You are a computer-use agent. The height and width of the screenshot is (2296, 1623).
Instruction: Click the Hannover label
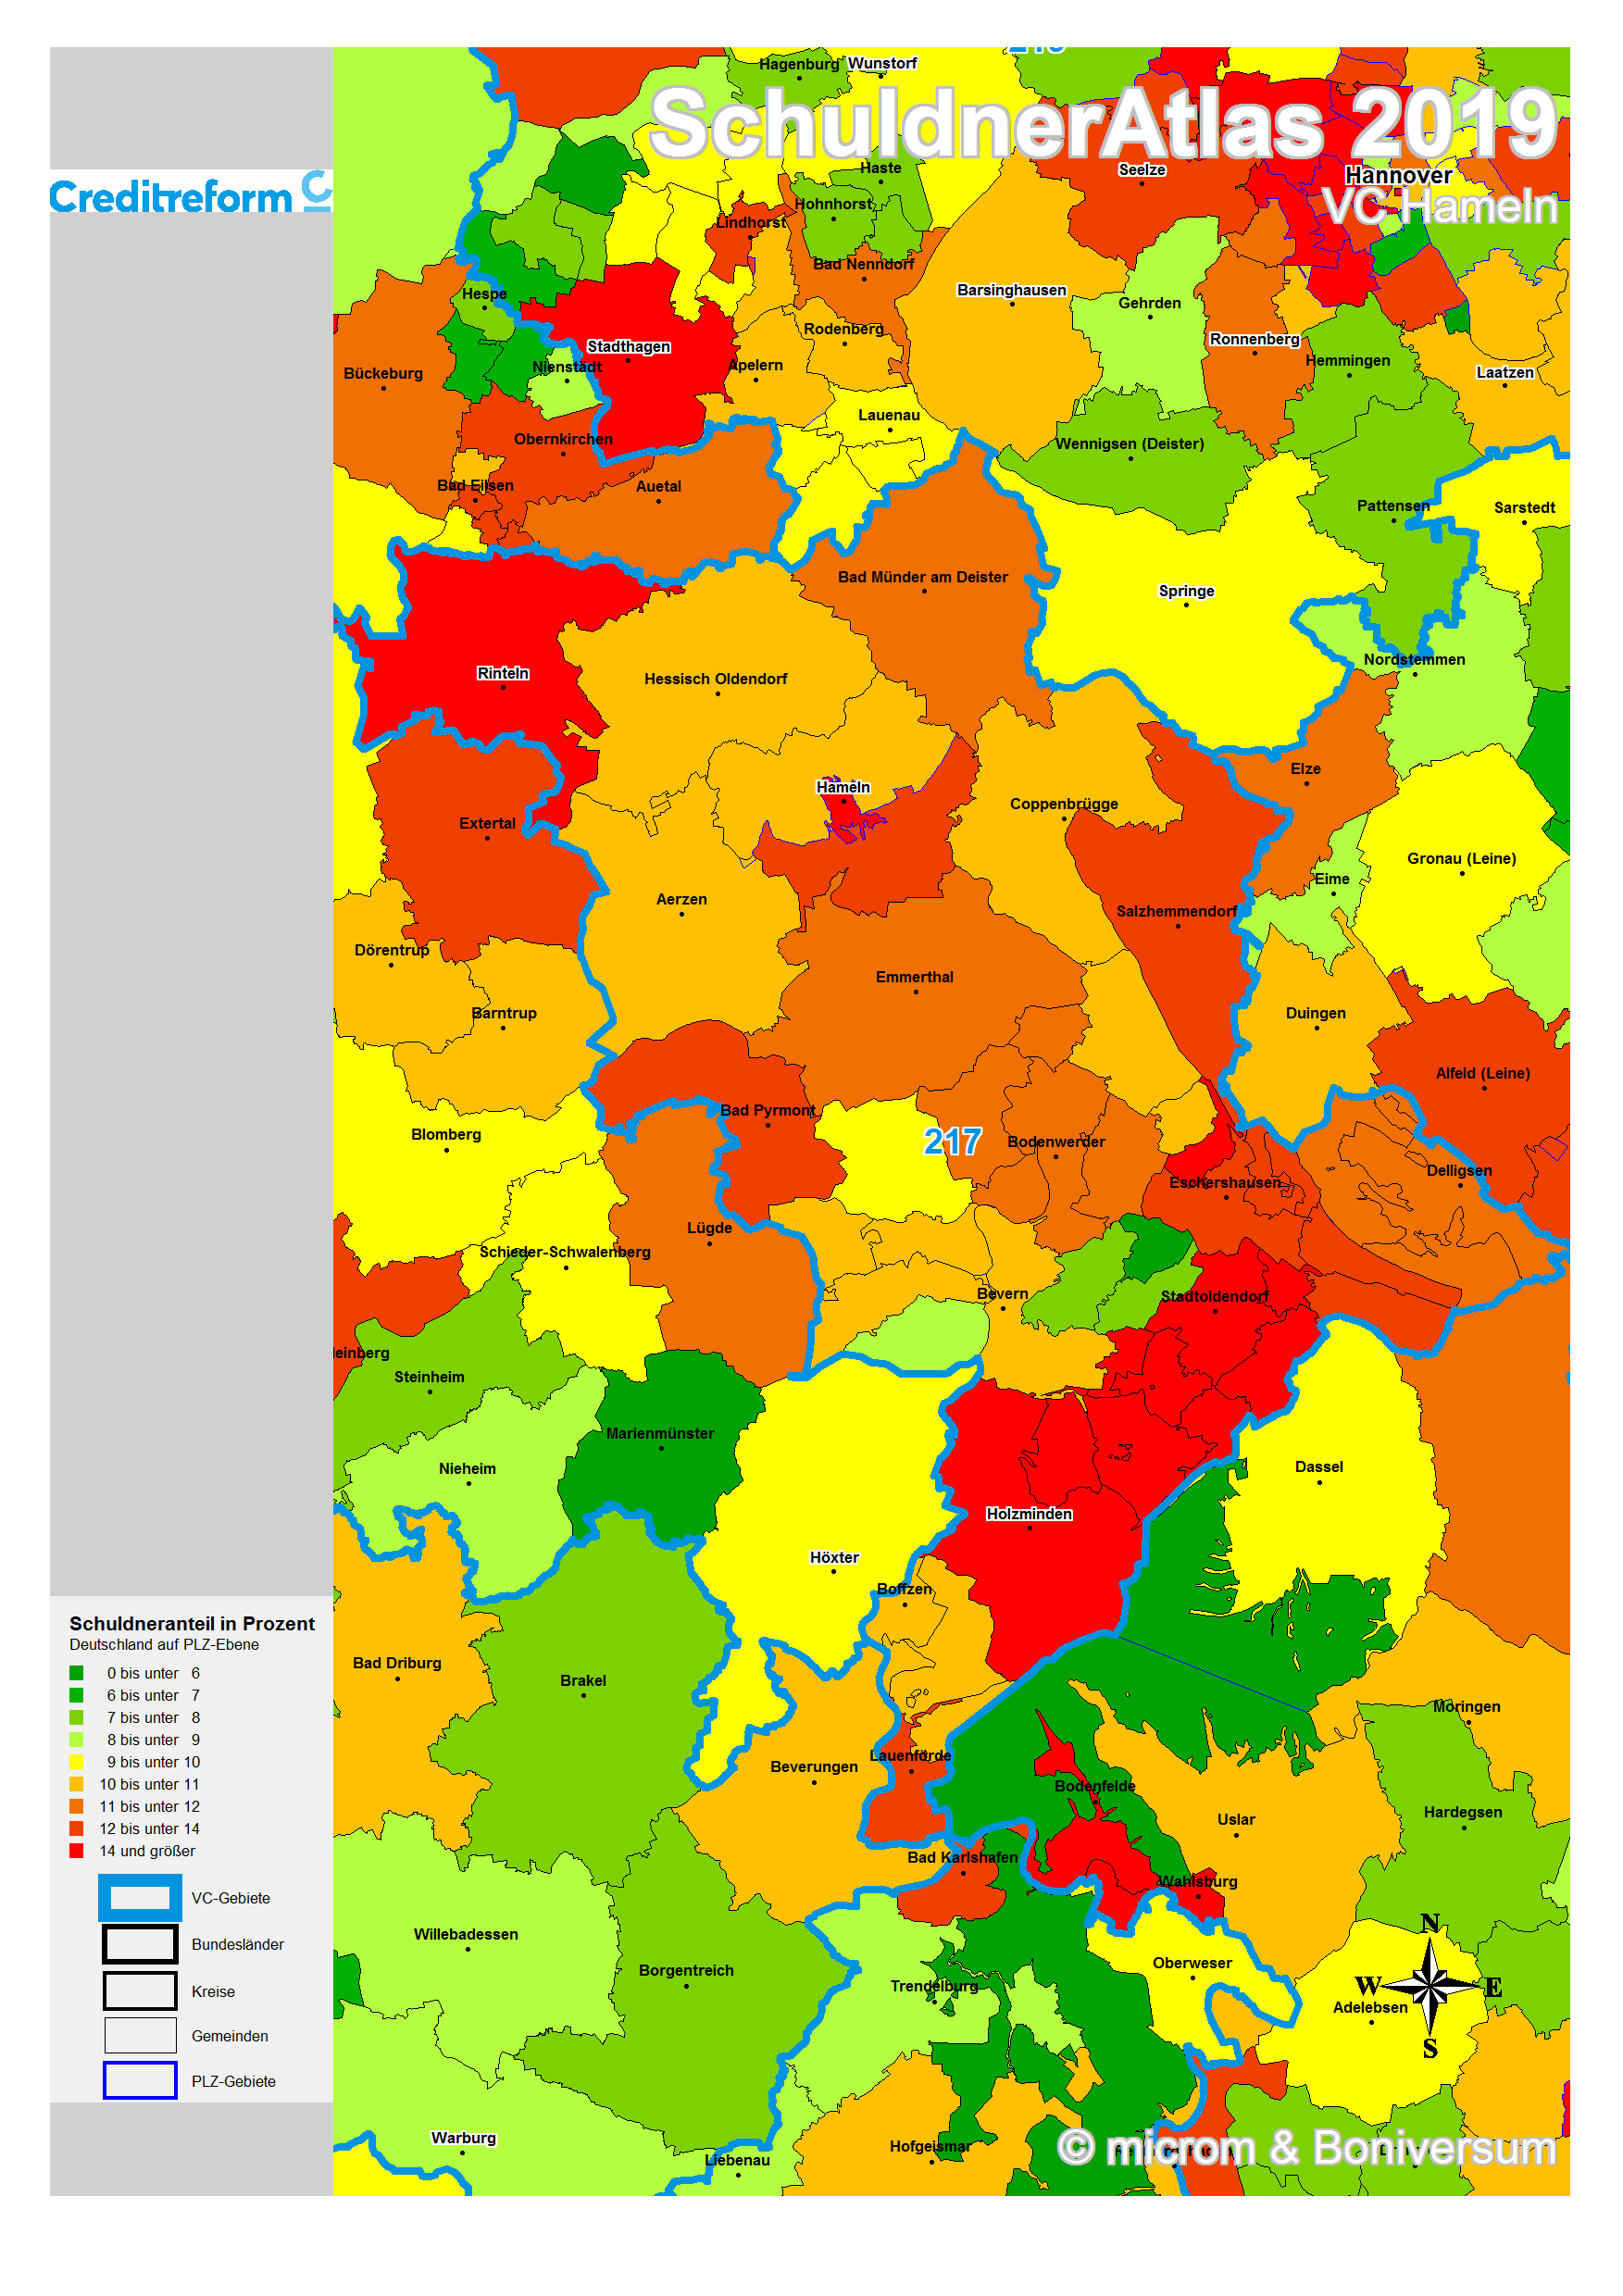(1398, 175)
